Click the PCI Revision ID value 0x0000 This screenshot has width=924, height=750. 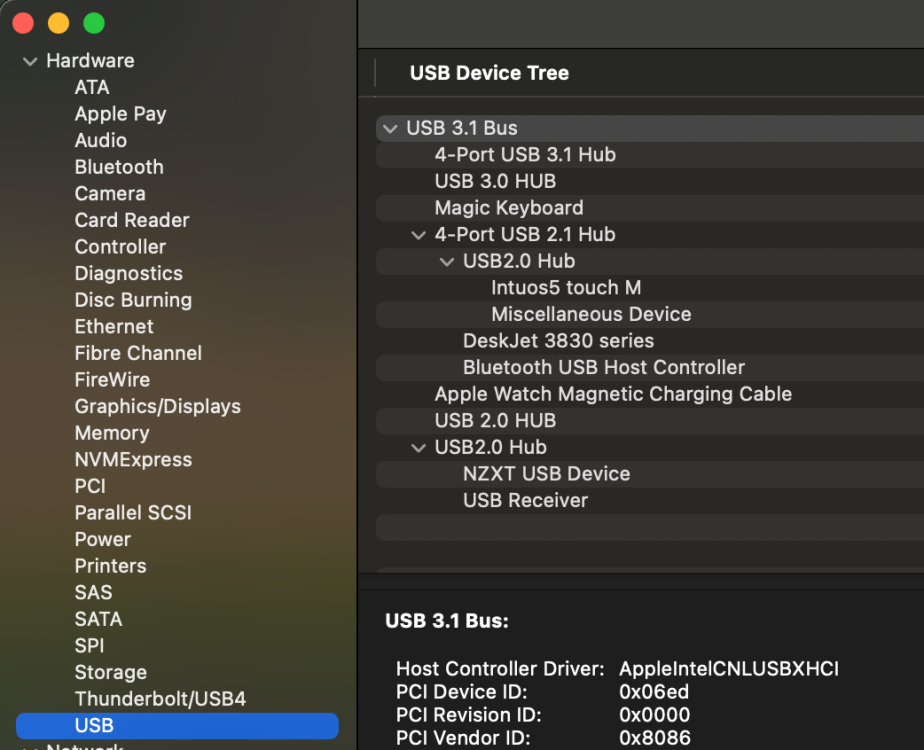pos(655,715)
